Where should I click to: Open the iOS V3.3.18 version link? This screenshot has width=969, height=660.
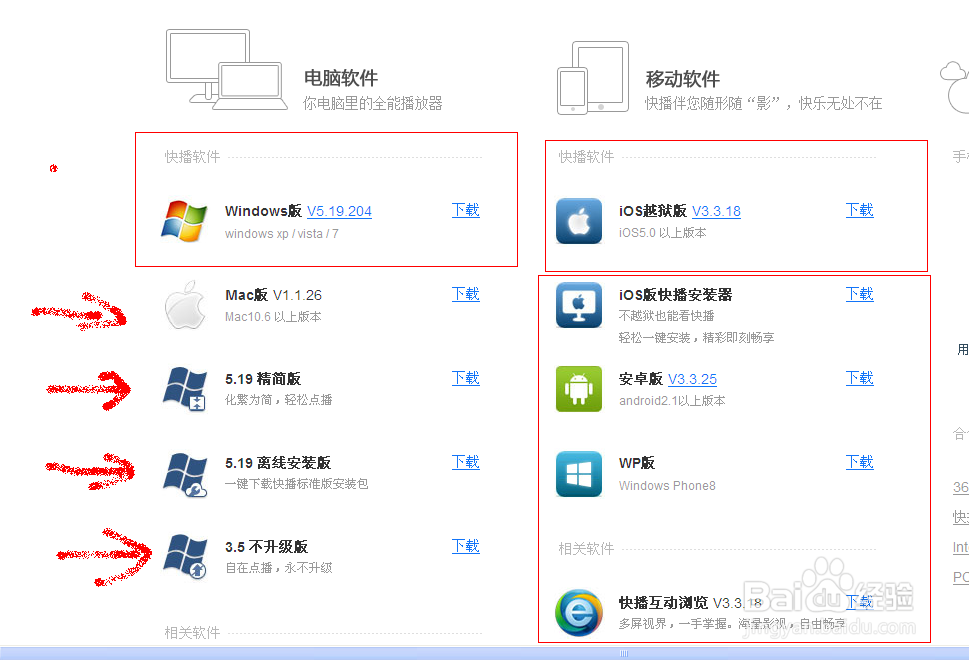(x=716, y=211)
